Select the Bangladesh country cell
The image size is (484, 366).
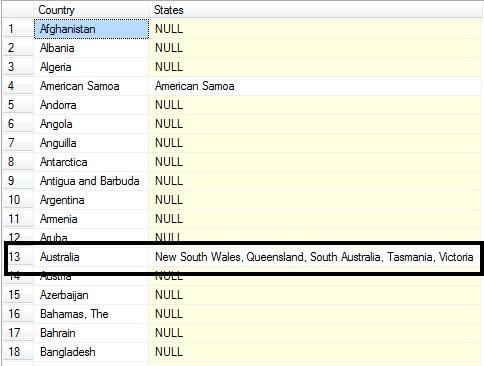click(91, 352)
